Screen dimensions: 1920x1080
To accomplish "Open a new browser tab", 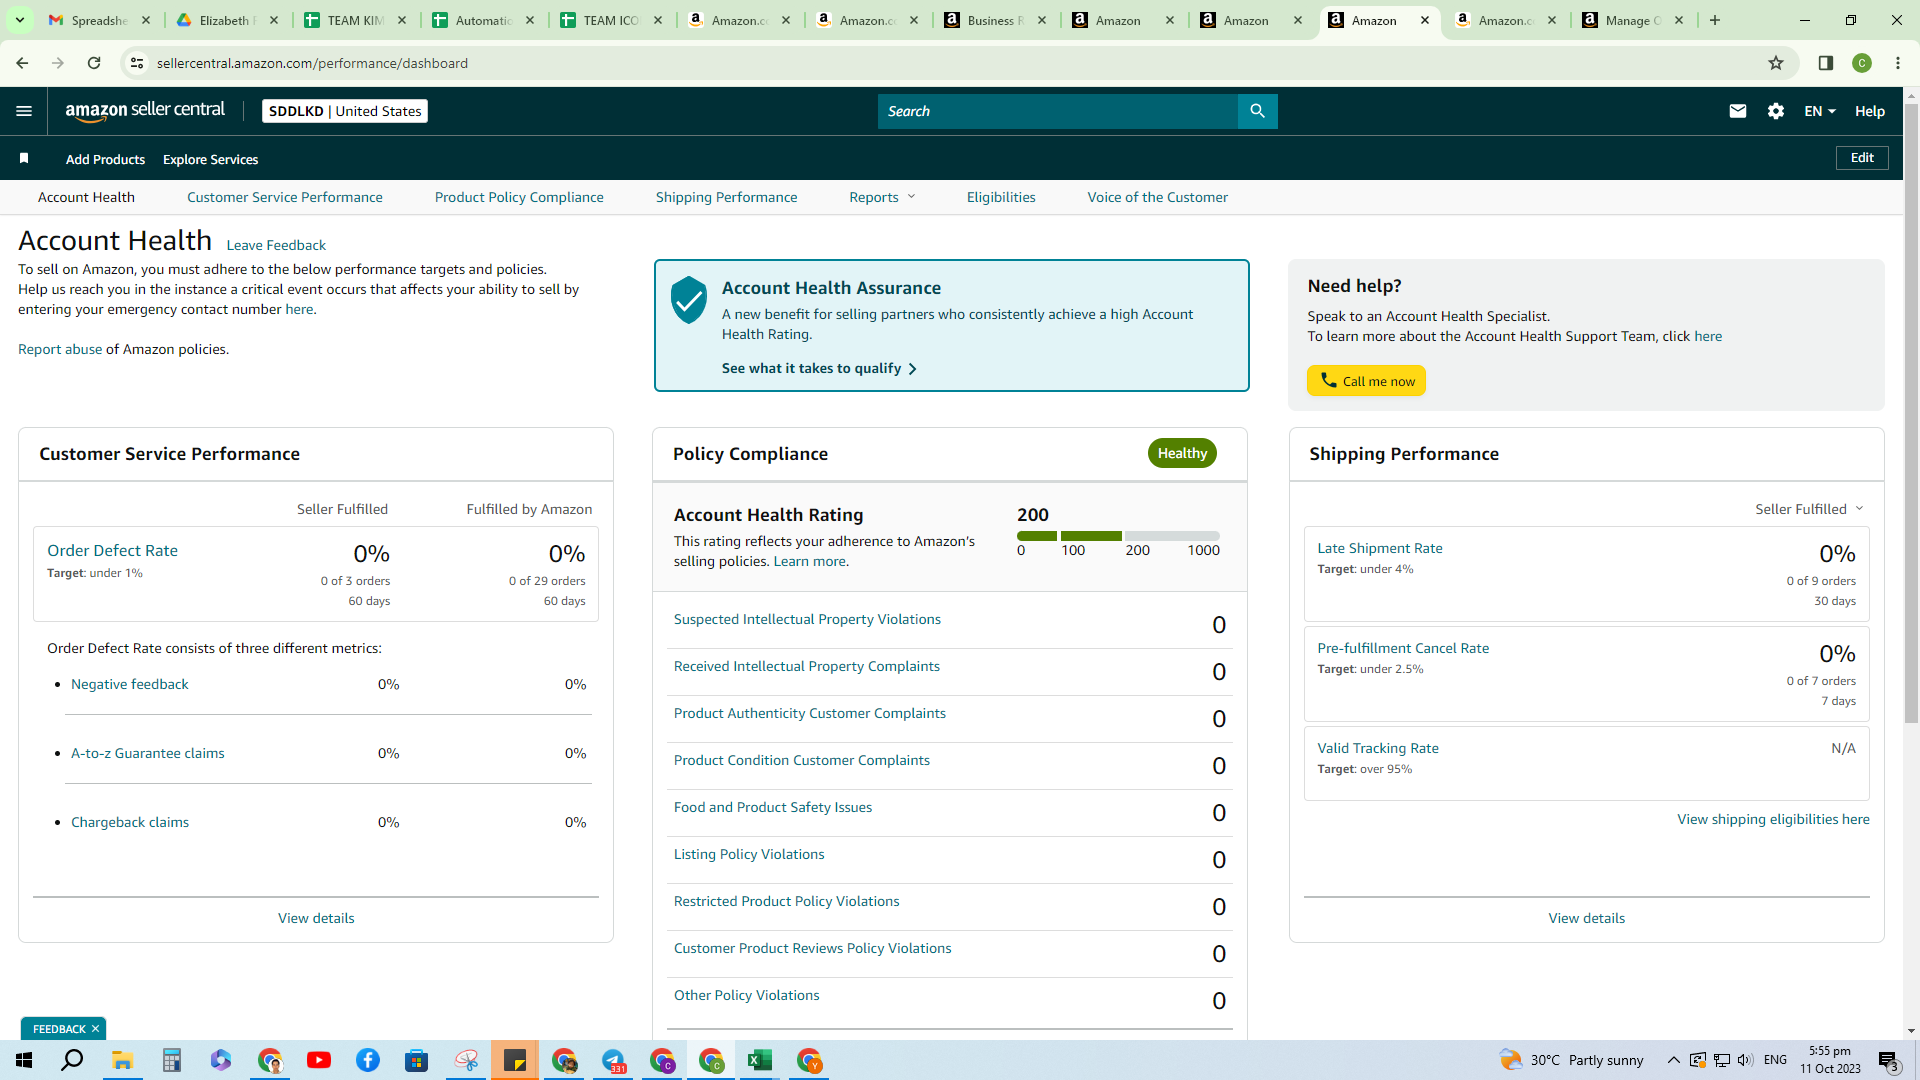I will [1715, 20].
